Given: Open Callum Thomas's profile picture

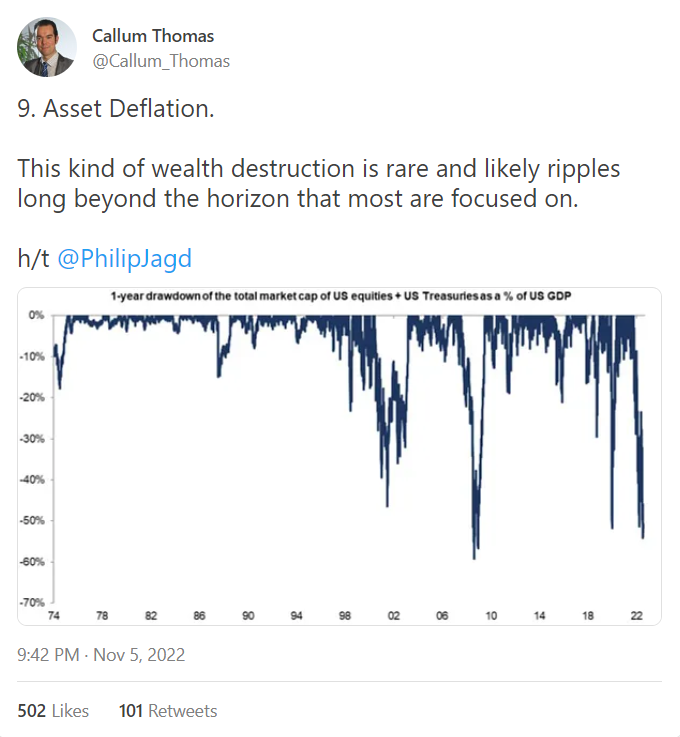Looking at the screenshot, I should click(47, 47).
